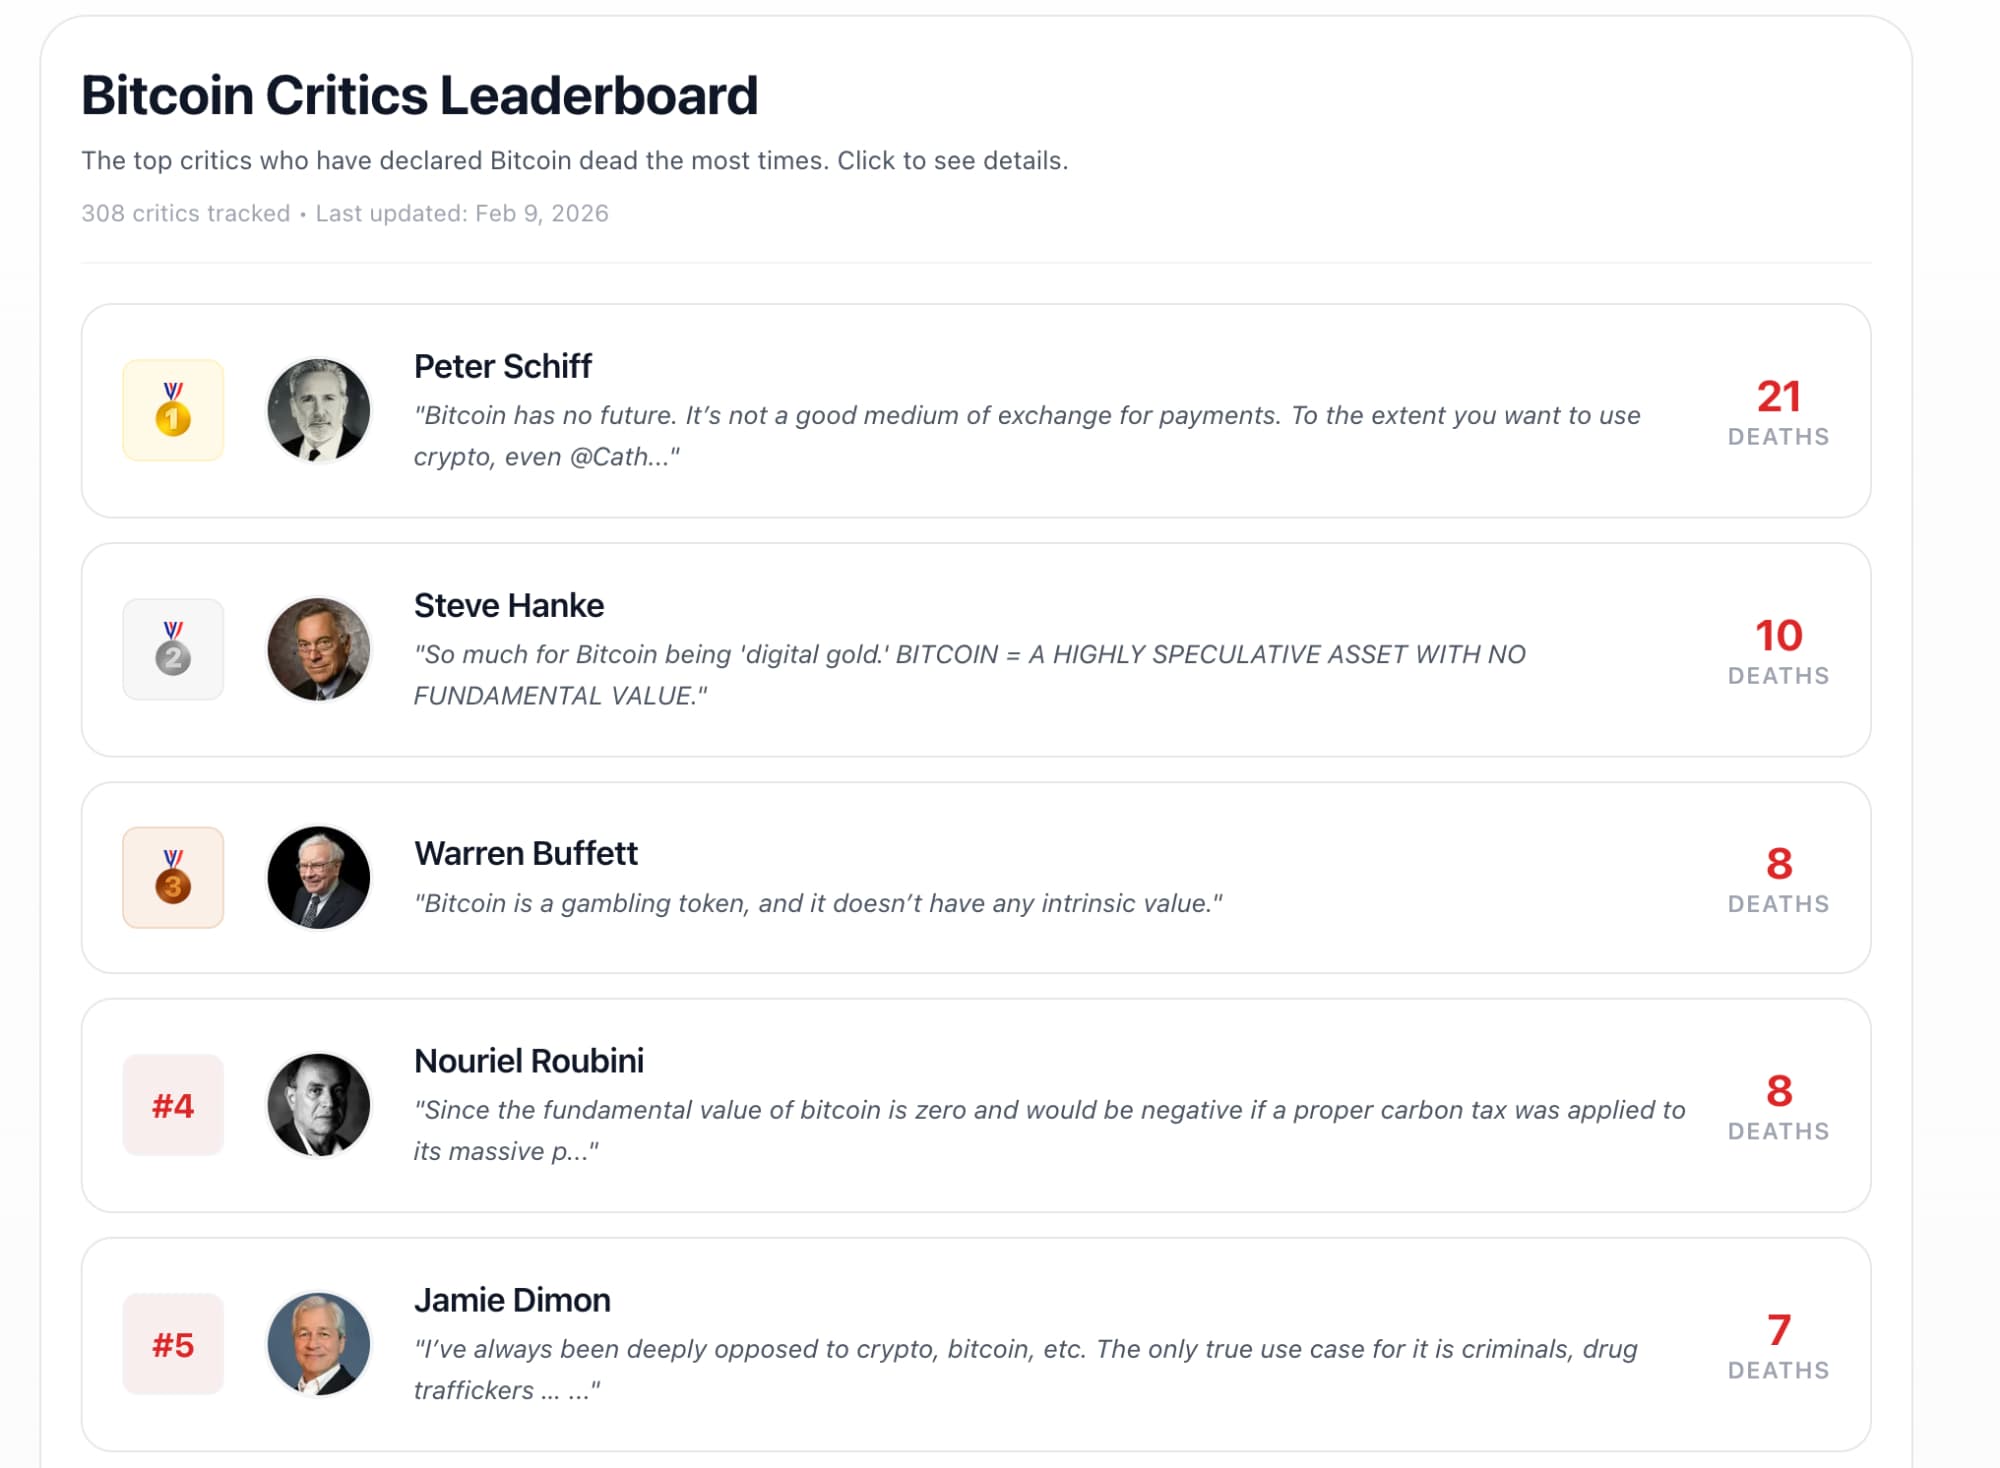Click the gold first-place medal icon
Viewport: 2000px width, 1468px height.
[173, 410]
